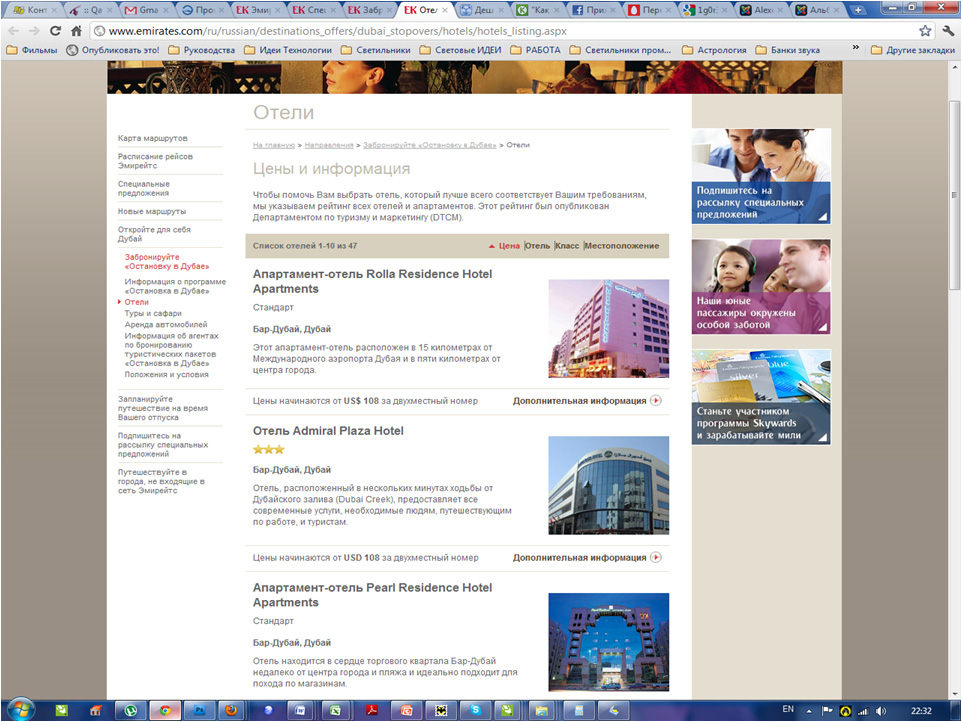The height and width of the screenshot is (722, 962).
Task: Open the 'Астрология' bookmarks folder
Action: (x=715, y=50)
